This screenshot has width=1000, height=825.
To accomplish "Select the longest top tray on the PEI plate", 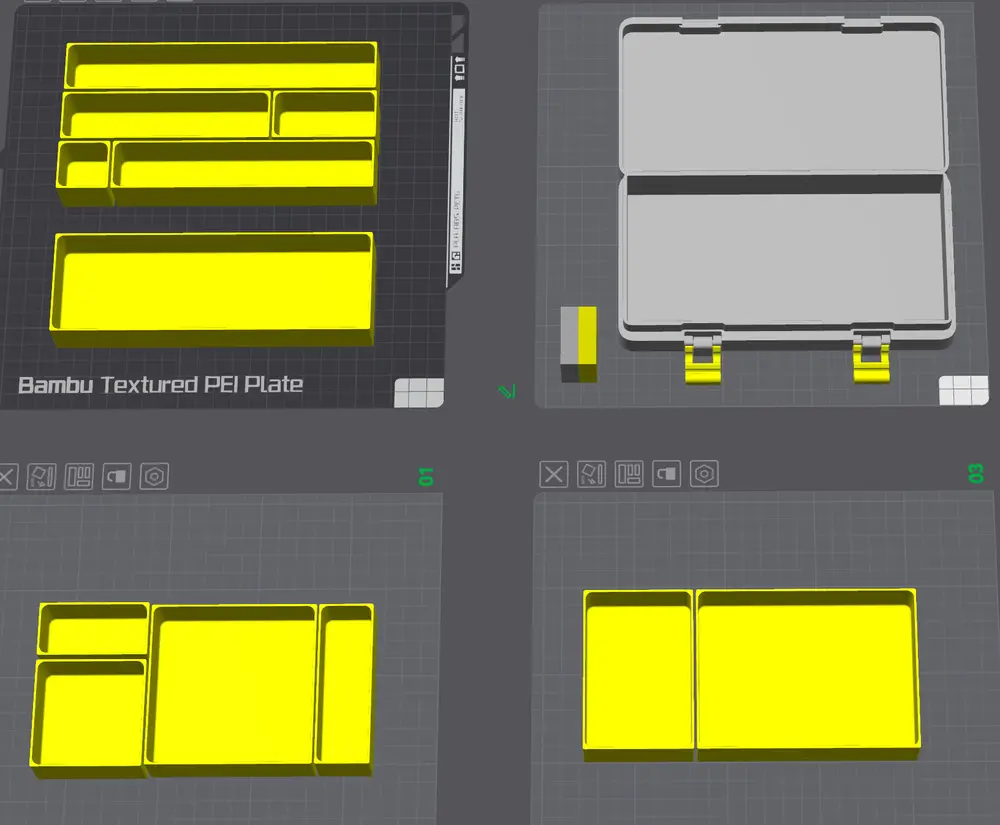I will (x=221, y=65).
